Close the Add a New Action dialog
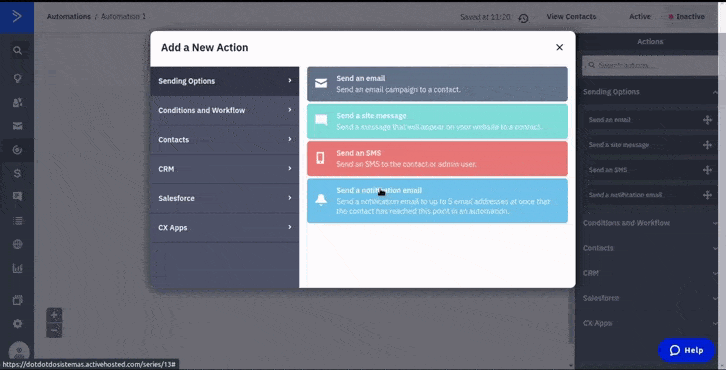This screenshot has height=370, width=726. [x=559, y=47]
